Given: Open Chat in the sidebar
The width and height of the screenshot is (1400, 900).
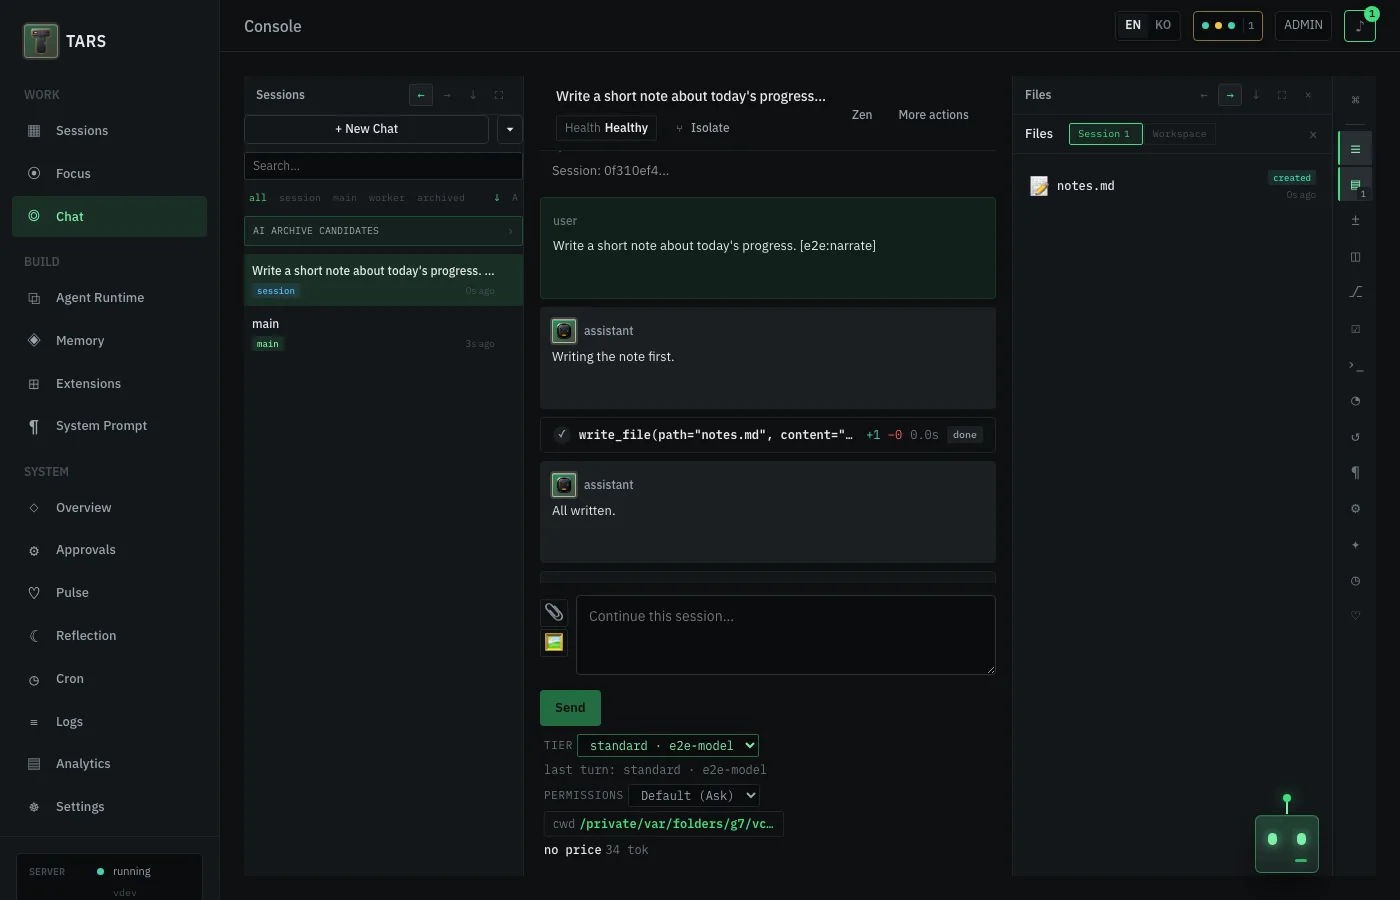Looking at the screenshot, I should pos(109,217).
